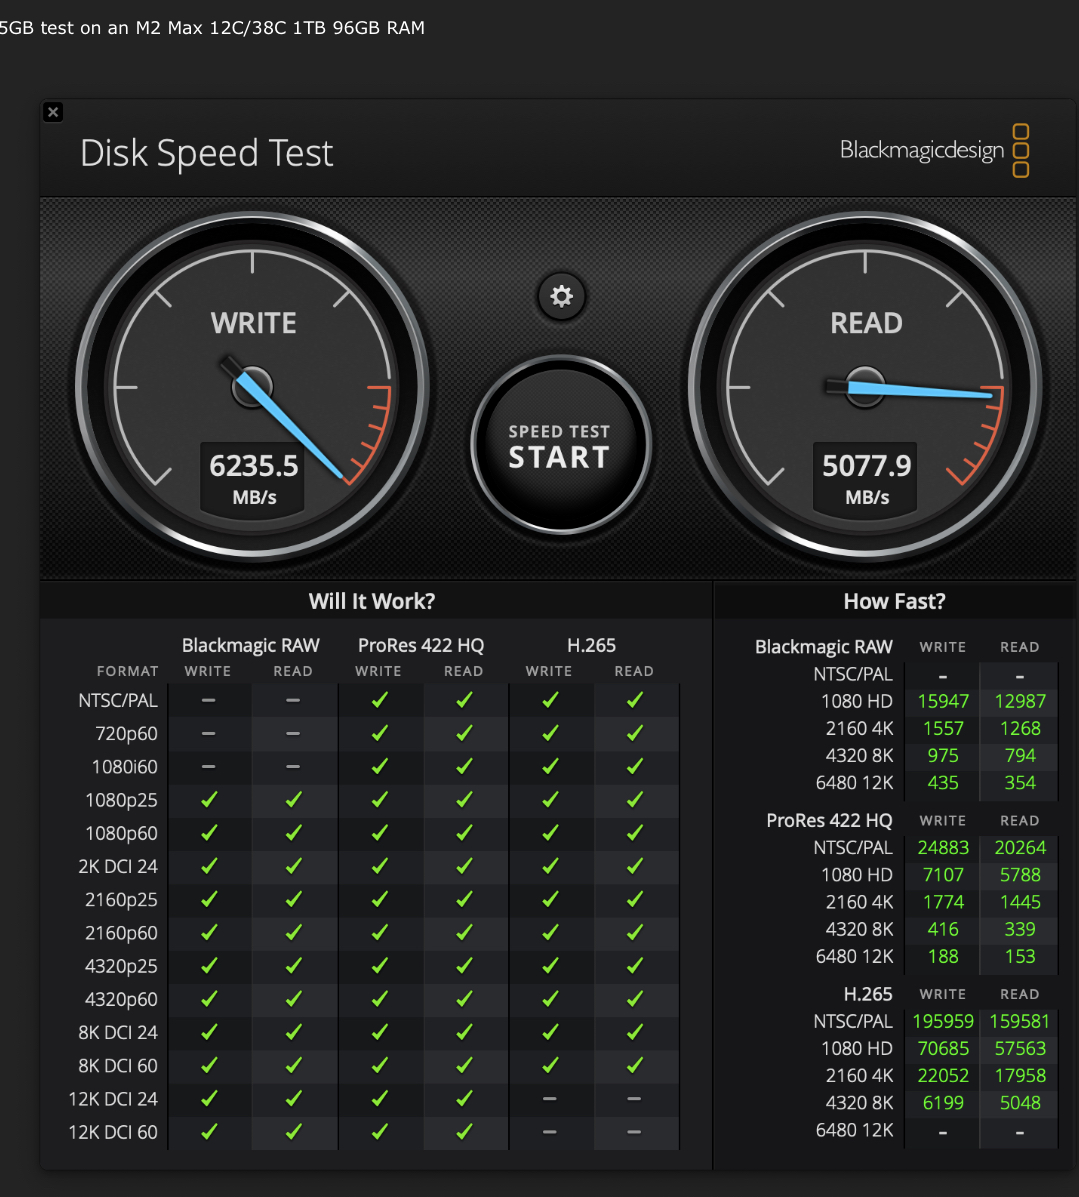Expand the How Fast section header
Viewport: 1079px width, 1197px height.
893,600
